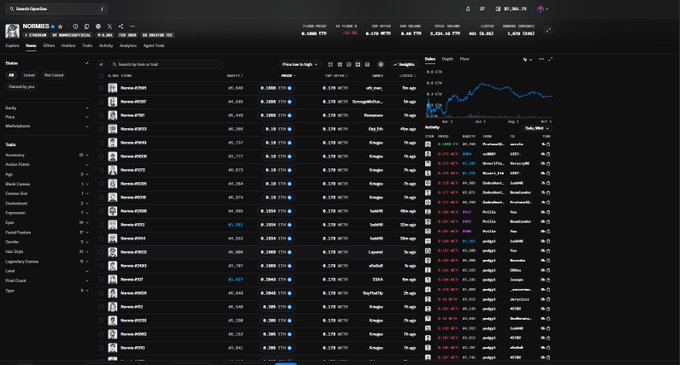
Task: Select all items checkbox in header
Action: click(101, 75)
